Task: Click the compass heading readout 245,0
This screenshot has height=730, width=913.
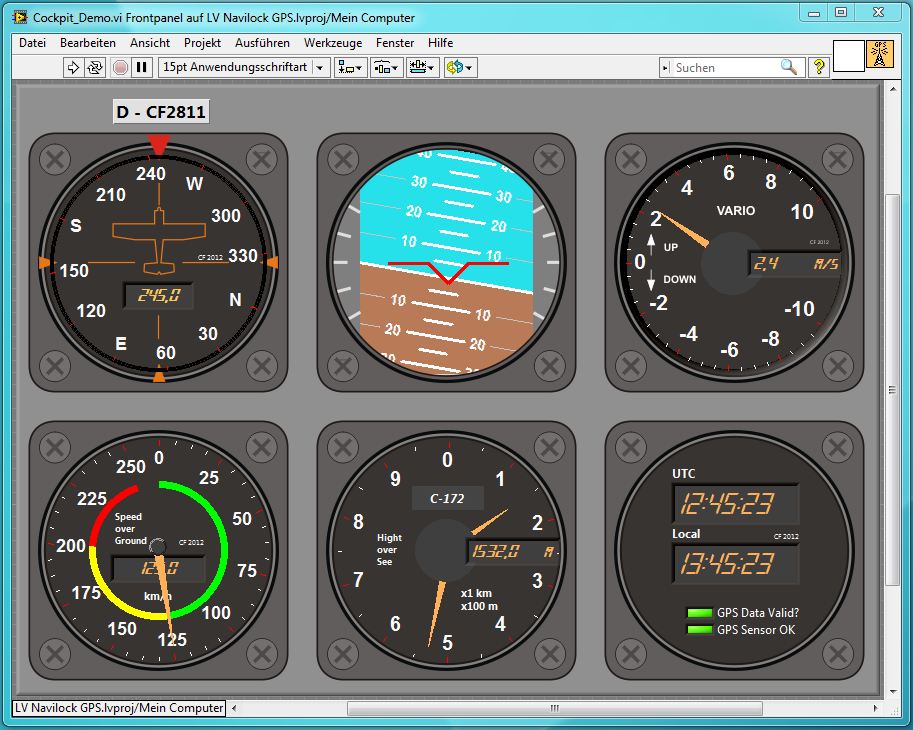Action: (x=158, y=295)
